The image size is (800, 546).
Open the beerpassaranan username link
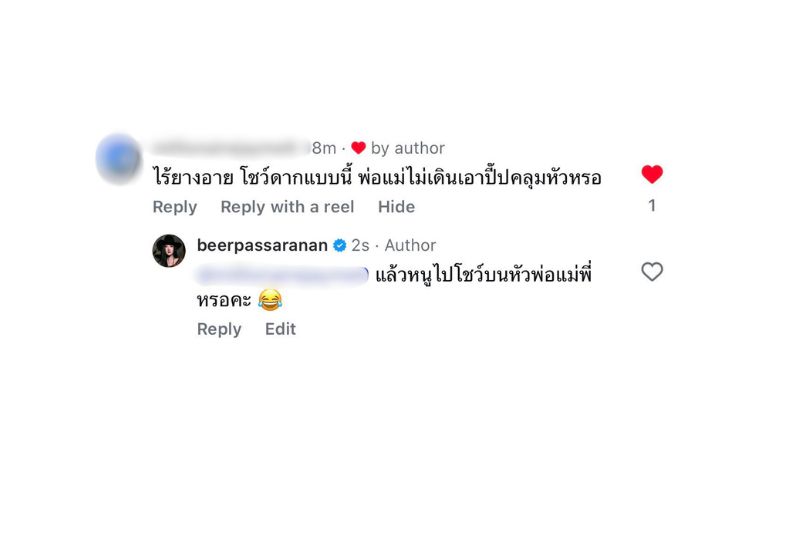click(x=262, y=245)
